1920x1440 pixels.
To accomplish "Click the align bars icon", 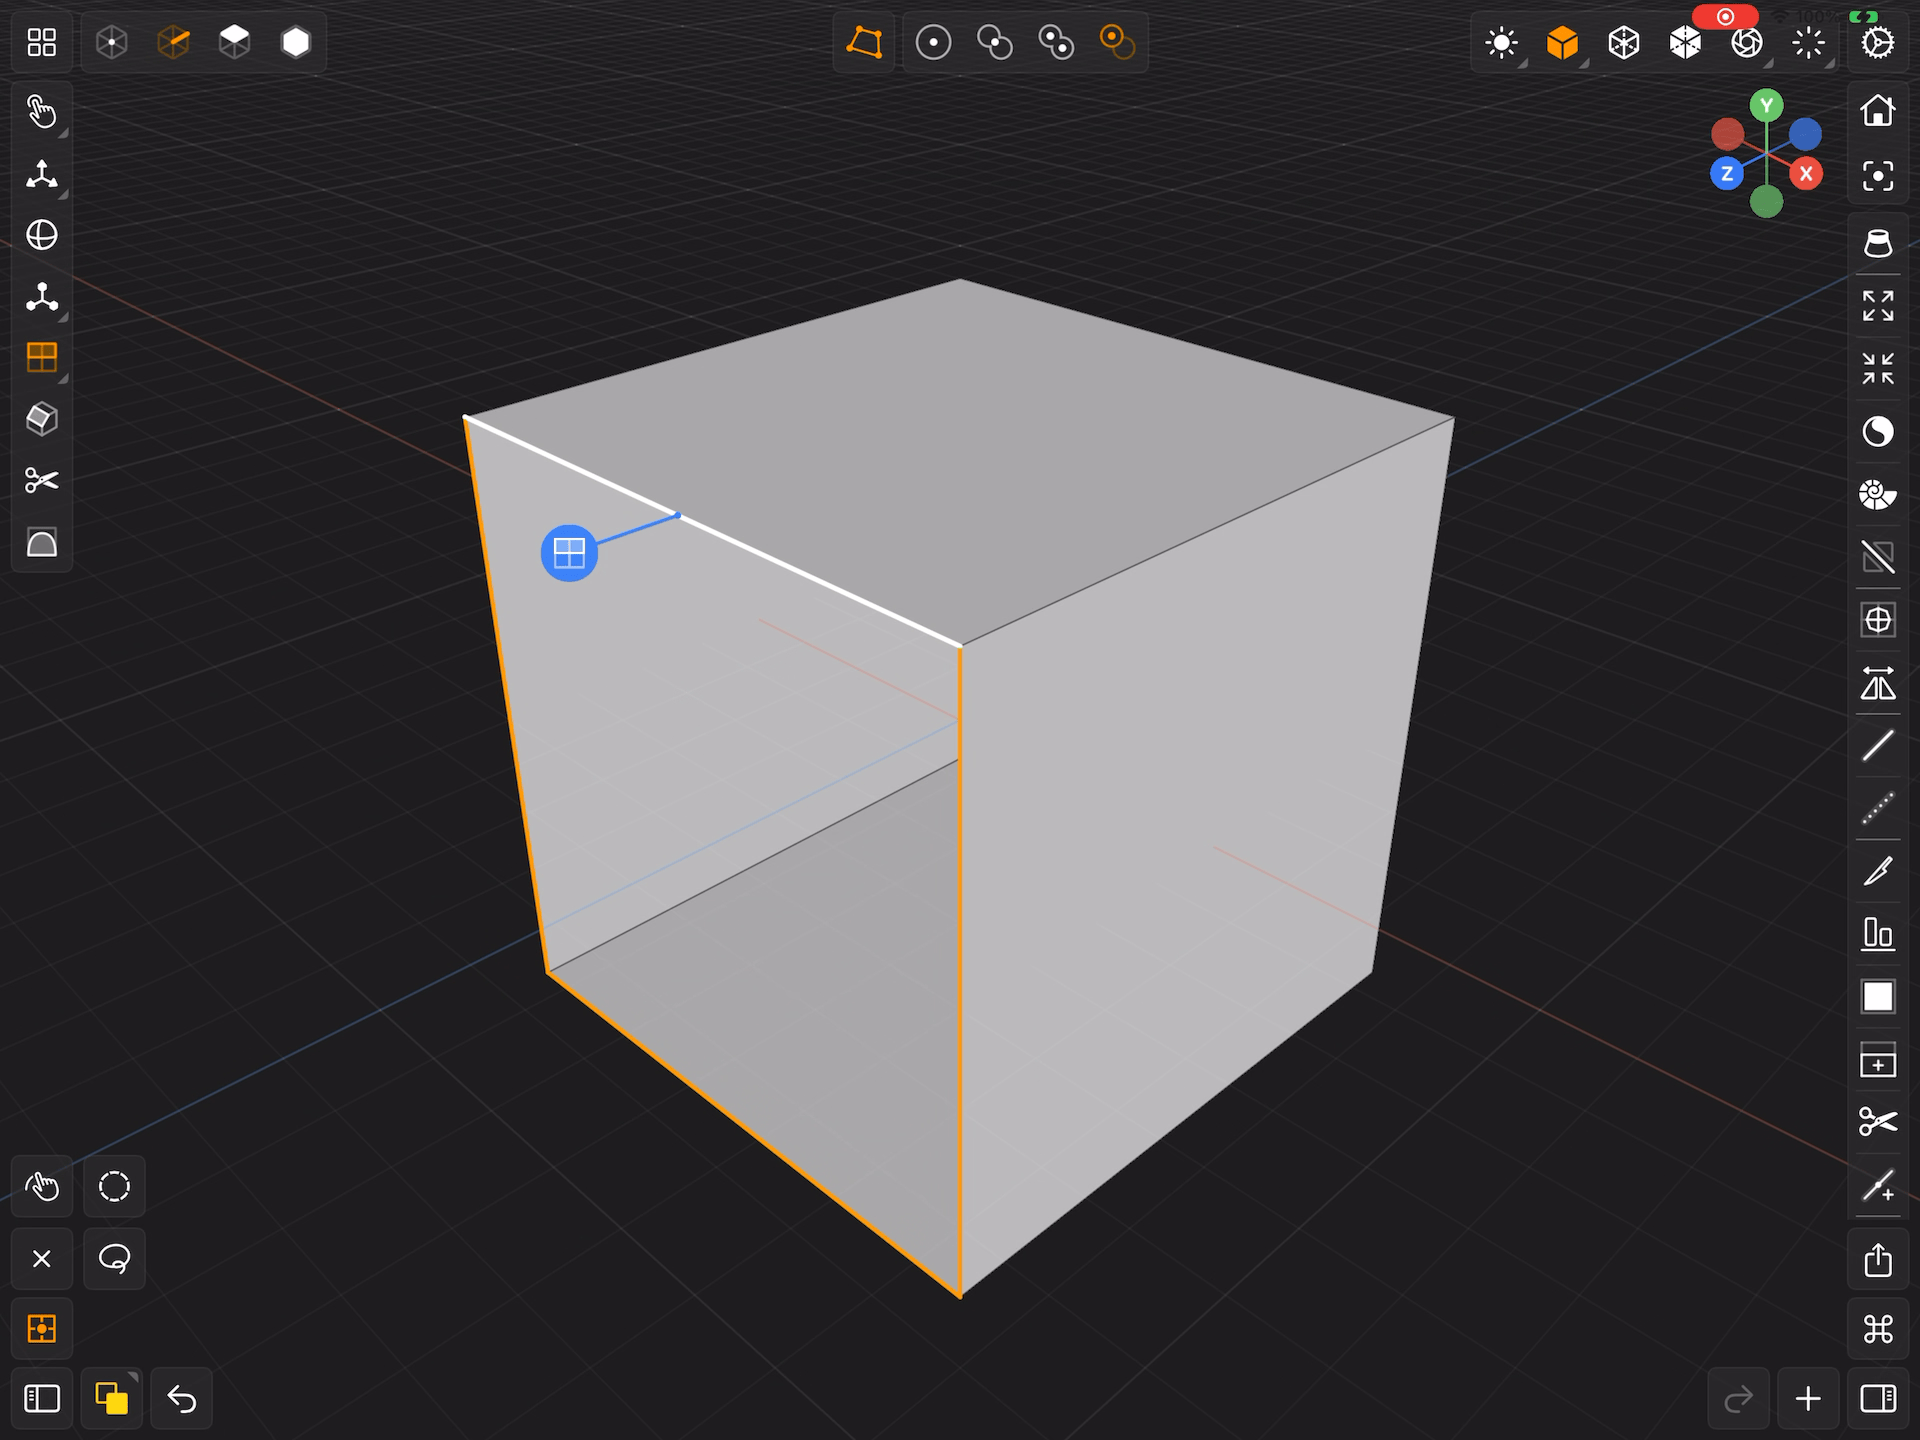I will click(1878, 934).
